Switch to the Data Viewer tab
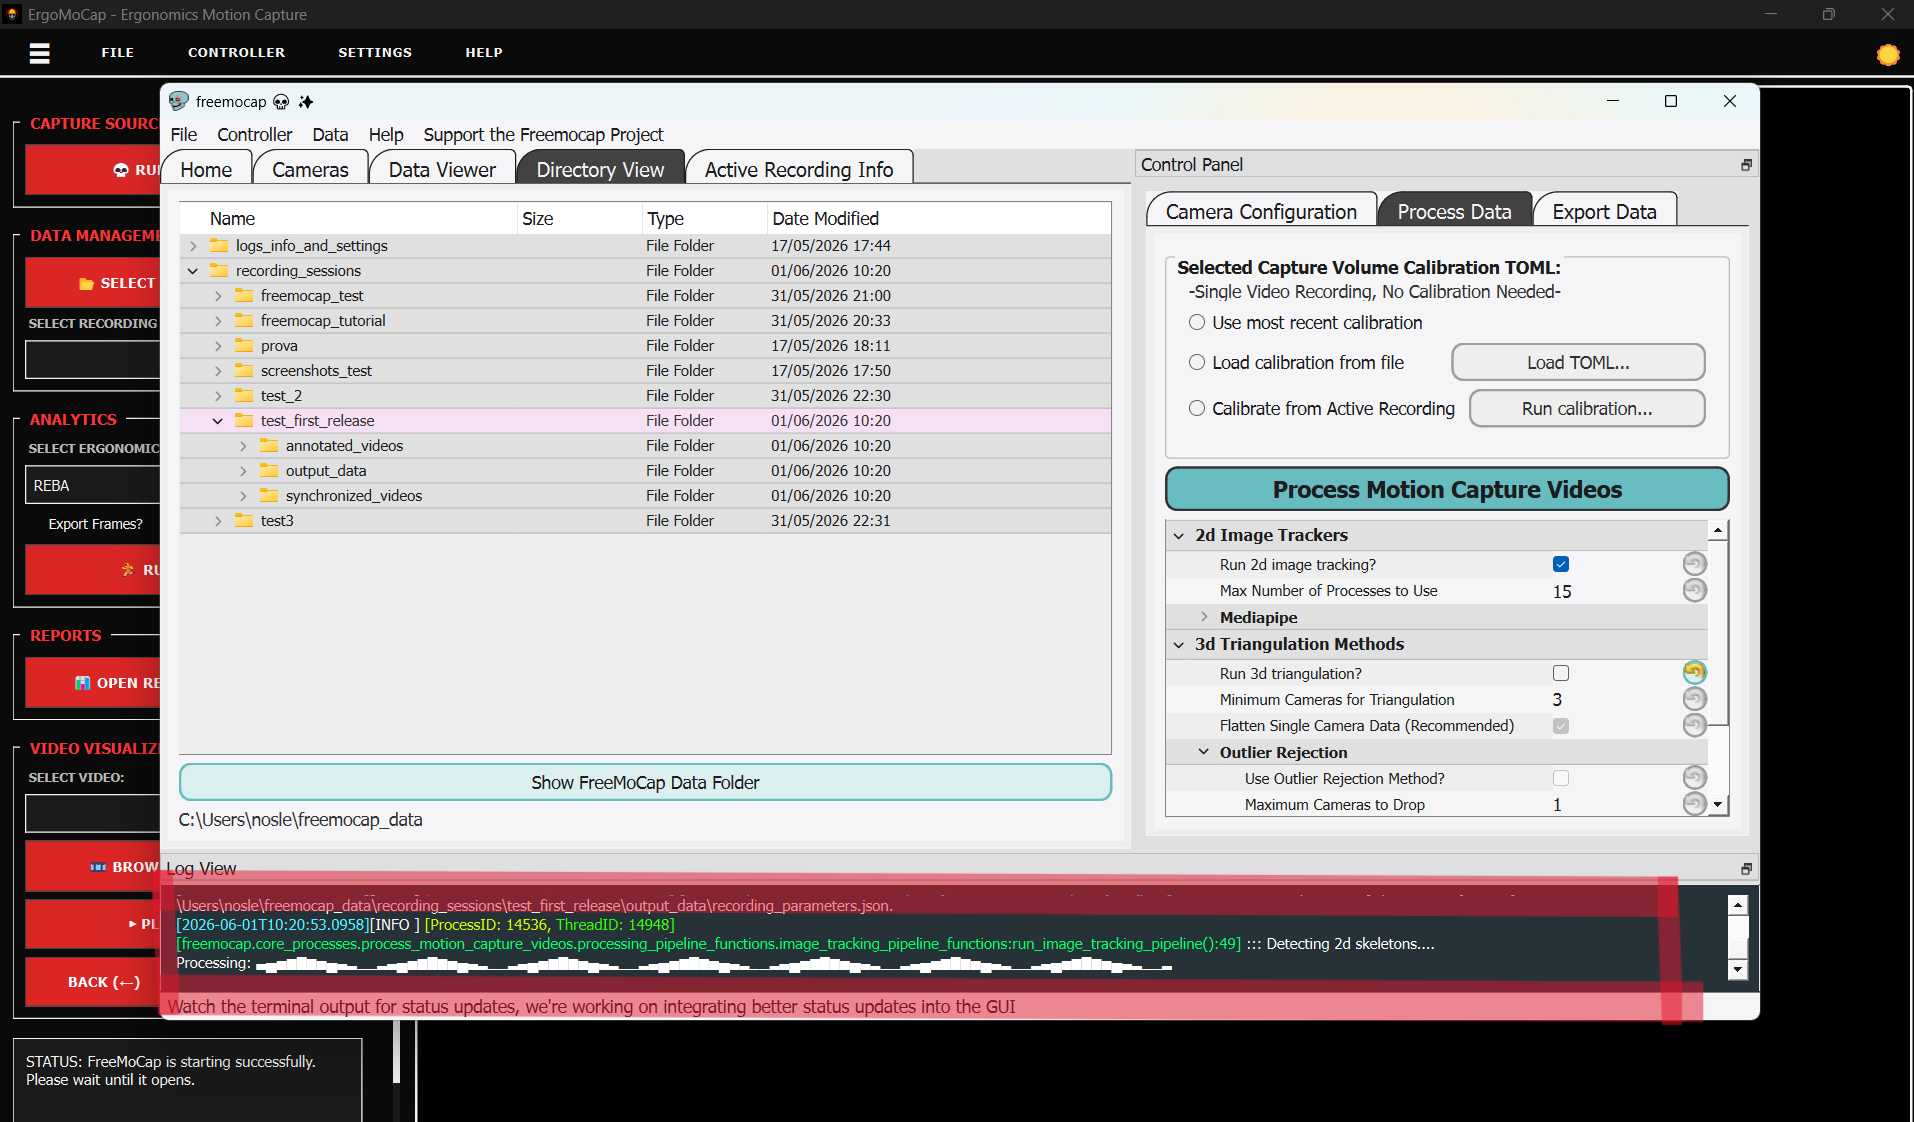This screenshot has height=1122, width=1914. [442, 169]
